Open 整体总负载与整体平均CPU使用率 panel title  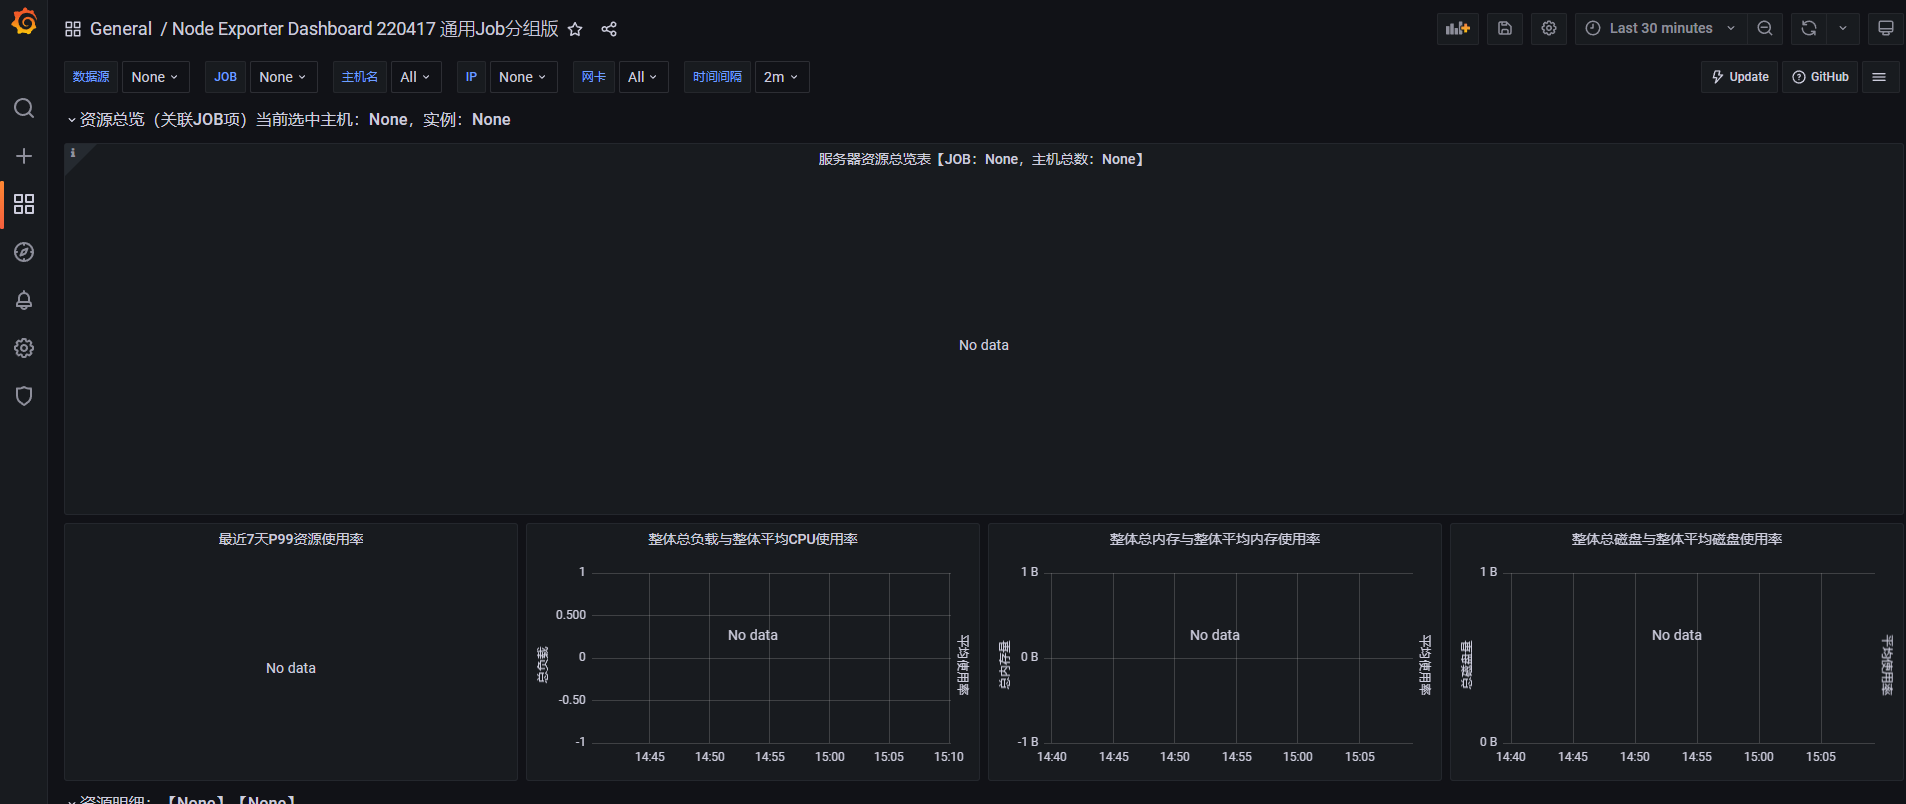(x=753, y=539)
